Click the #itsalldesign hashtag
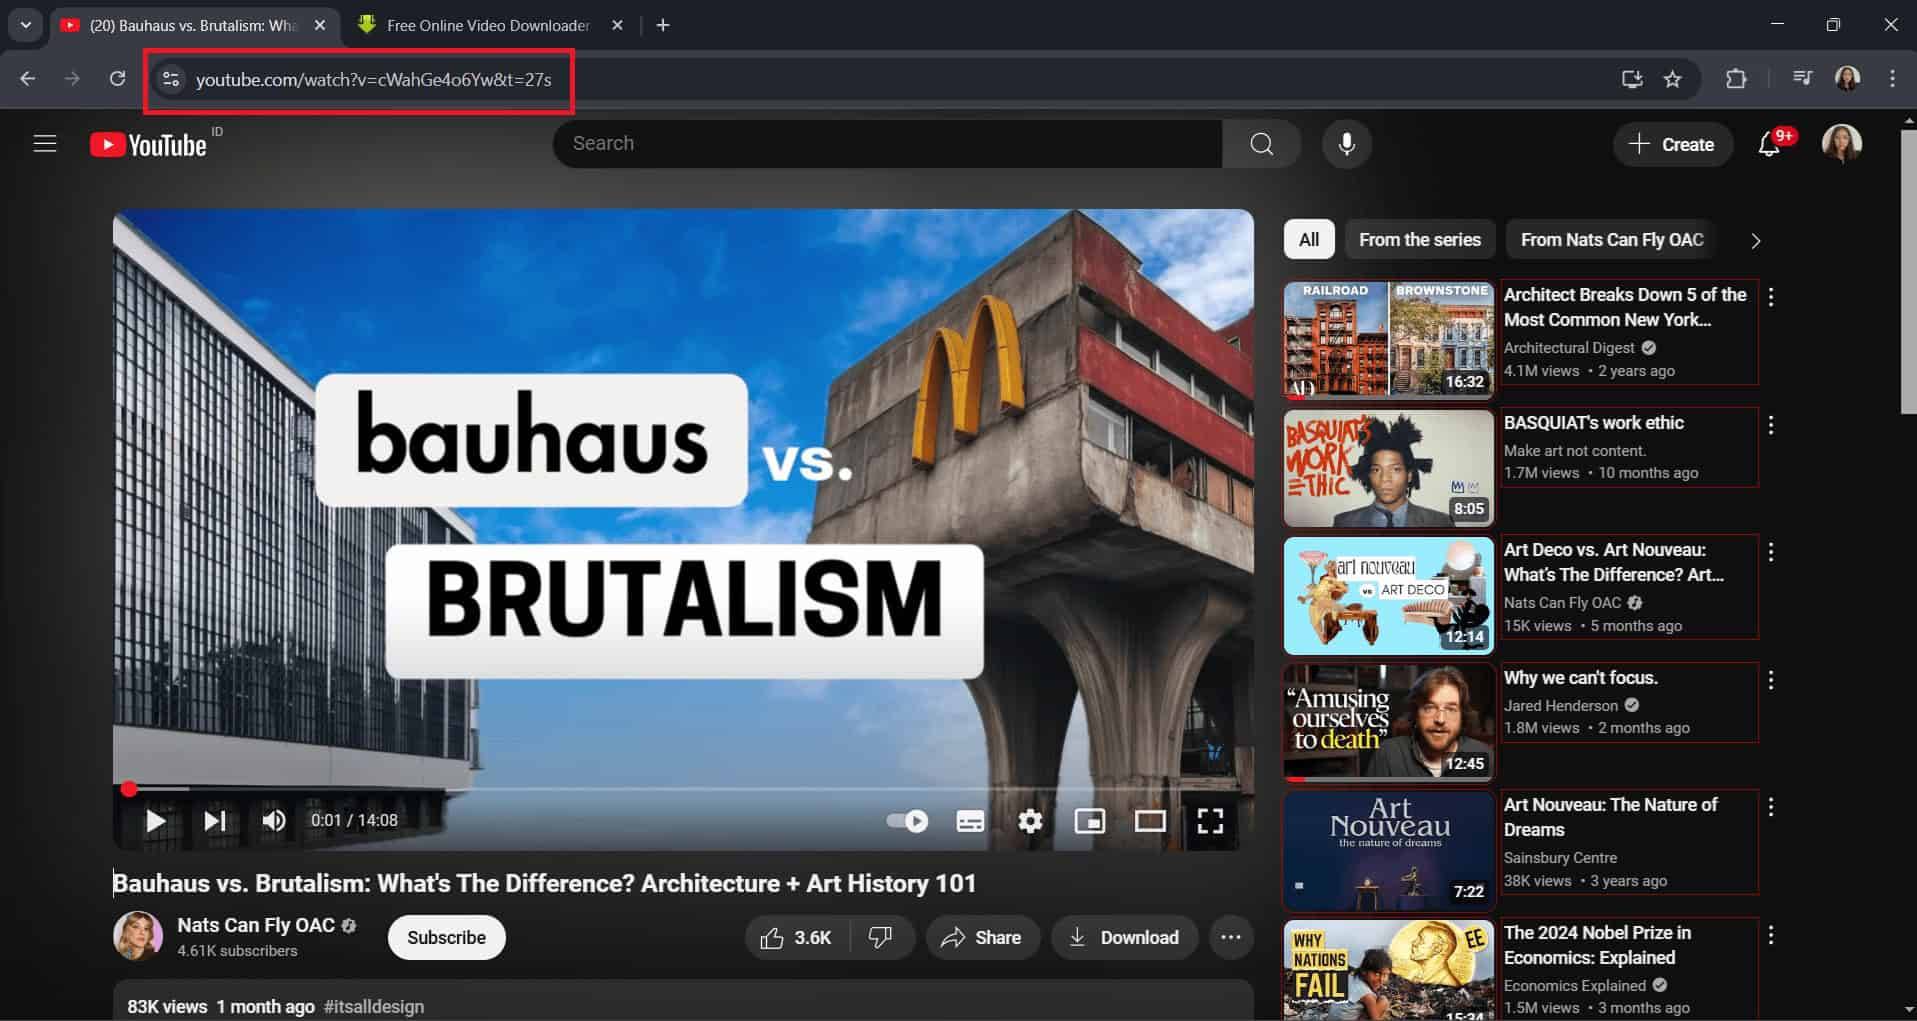This screenshot has width=1917, height=1021. point(374,1007)
